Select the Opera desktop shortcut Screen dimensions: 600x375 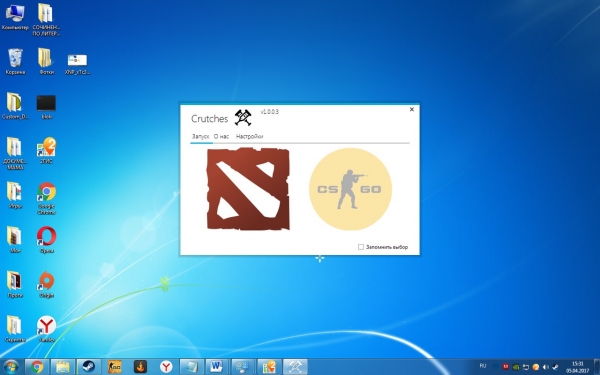pos(47,240)
